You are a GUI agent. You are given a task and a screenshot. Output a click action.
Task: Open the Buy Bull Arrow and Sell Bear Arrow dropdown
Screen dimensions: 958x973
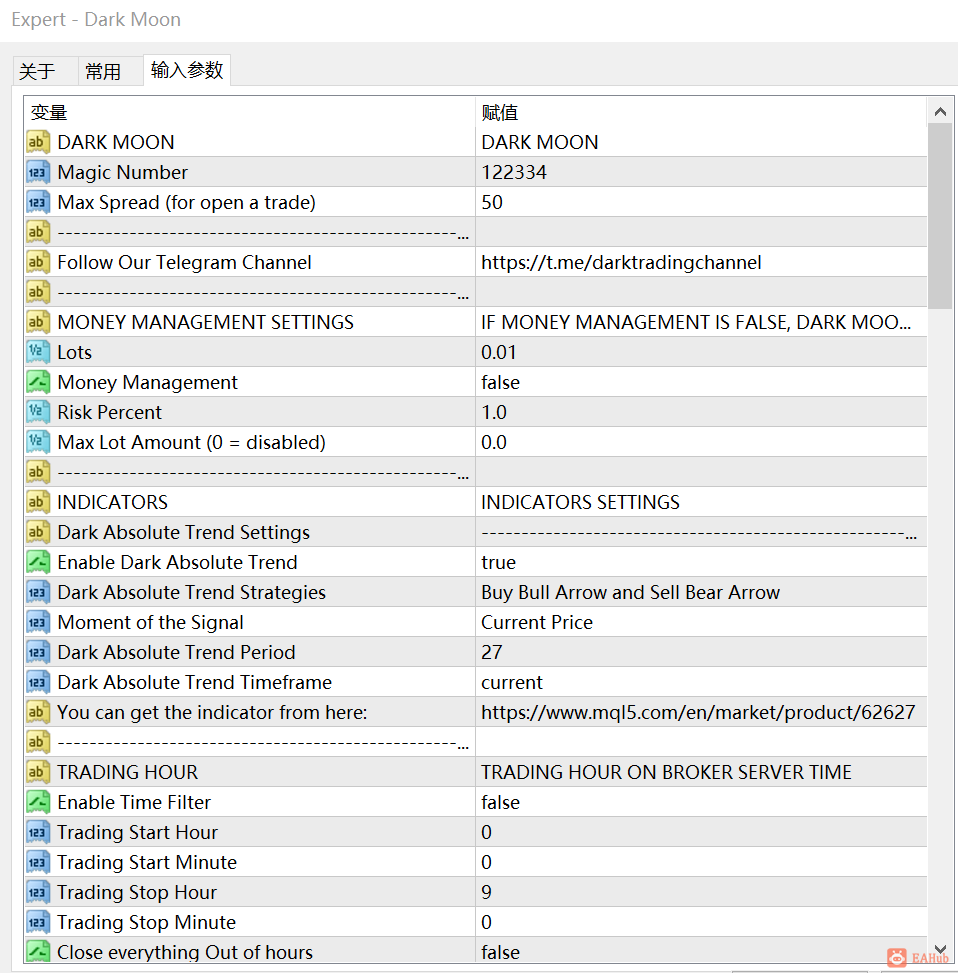pos(701,592)
